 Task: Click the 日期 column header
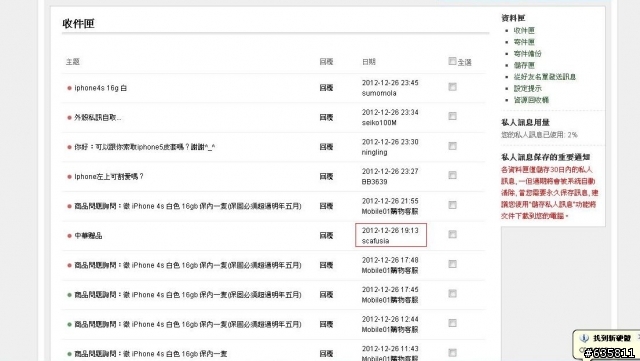369,62
